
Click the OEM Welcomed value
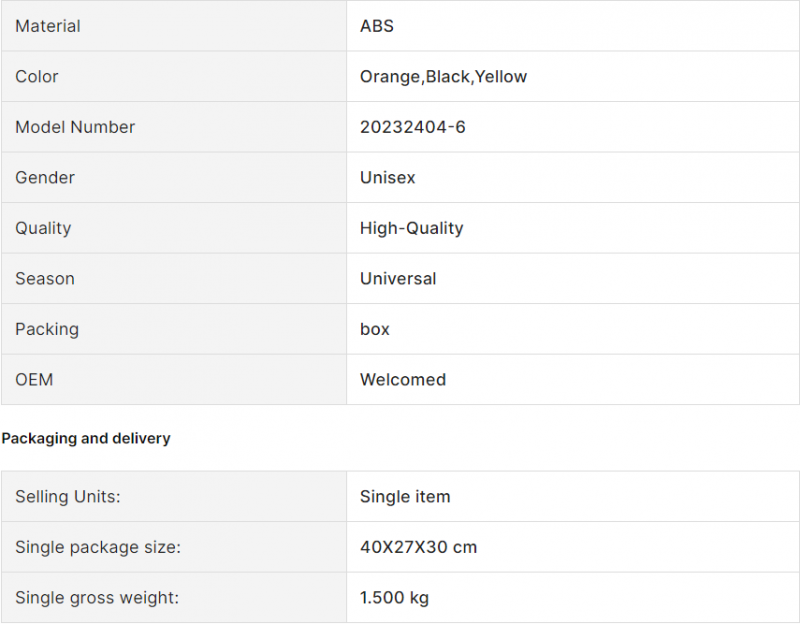[403, 380]
